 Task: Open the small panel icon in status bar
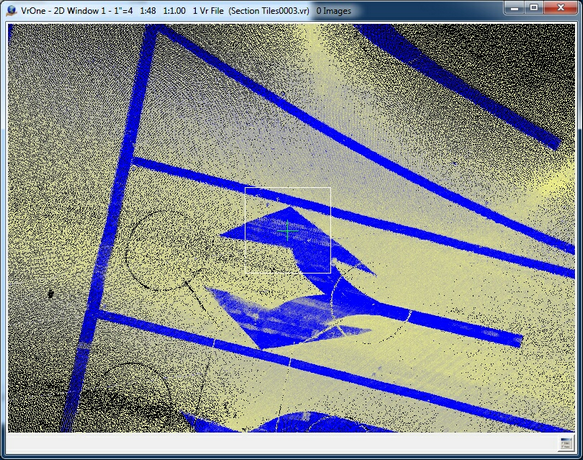point(566,444)
